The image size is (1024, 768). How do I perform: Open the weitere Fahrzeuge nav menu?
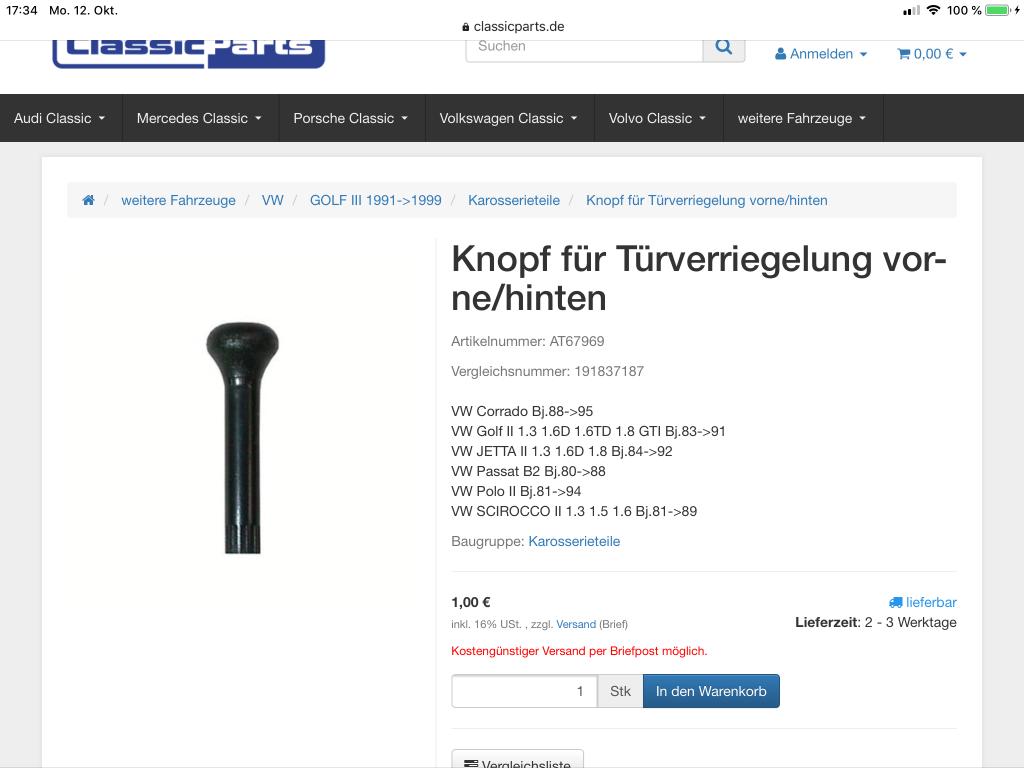pyautogui.click(x=802, y=118)
